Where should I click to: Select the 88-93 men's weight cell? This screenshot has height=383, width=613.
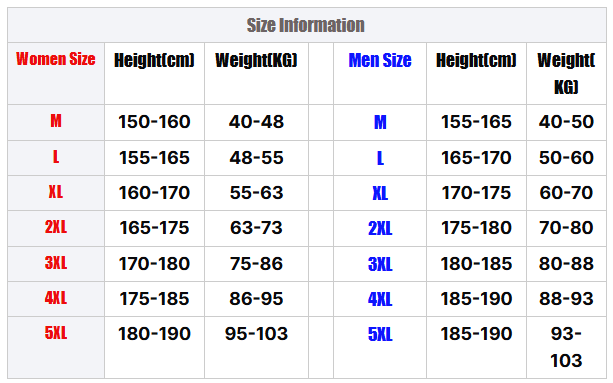click(566, 299)
